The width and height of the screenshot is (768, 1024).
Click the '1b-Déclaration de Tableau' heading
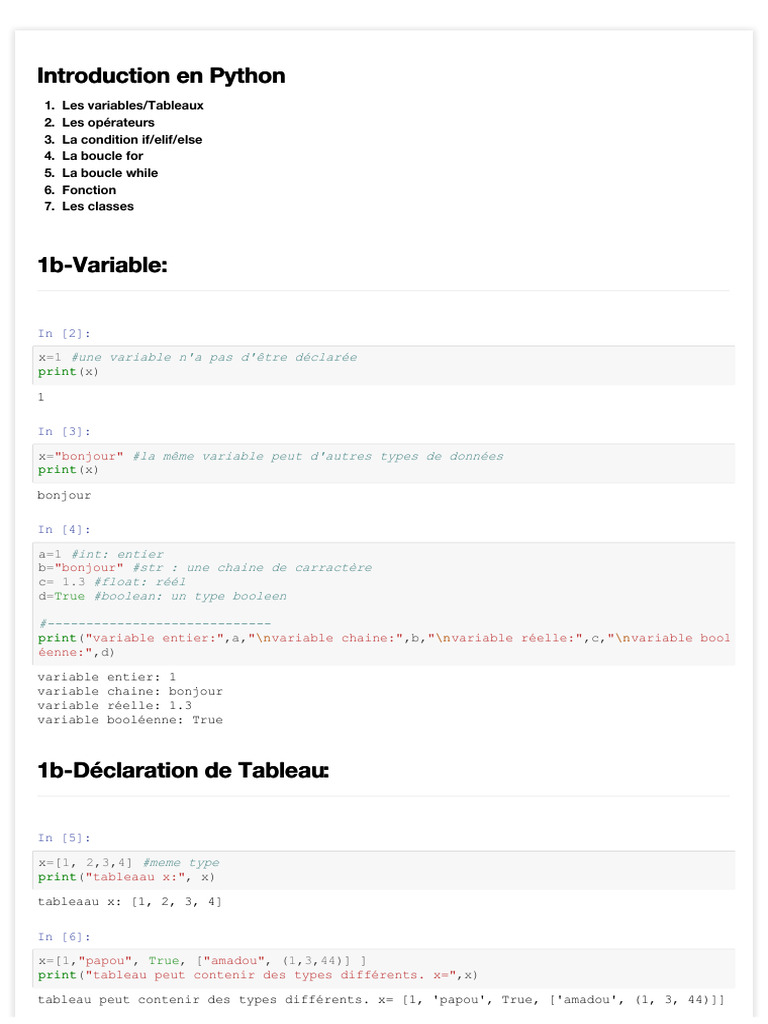pyautogui.click(x=183, y=771)
